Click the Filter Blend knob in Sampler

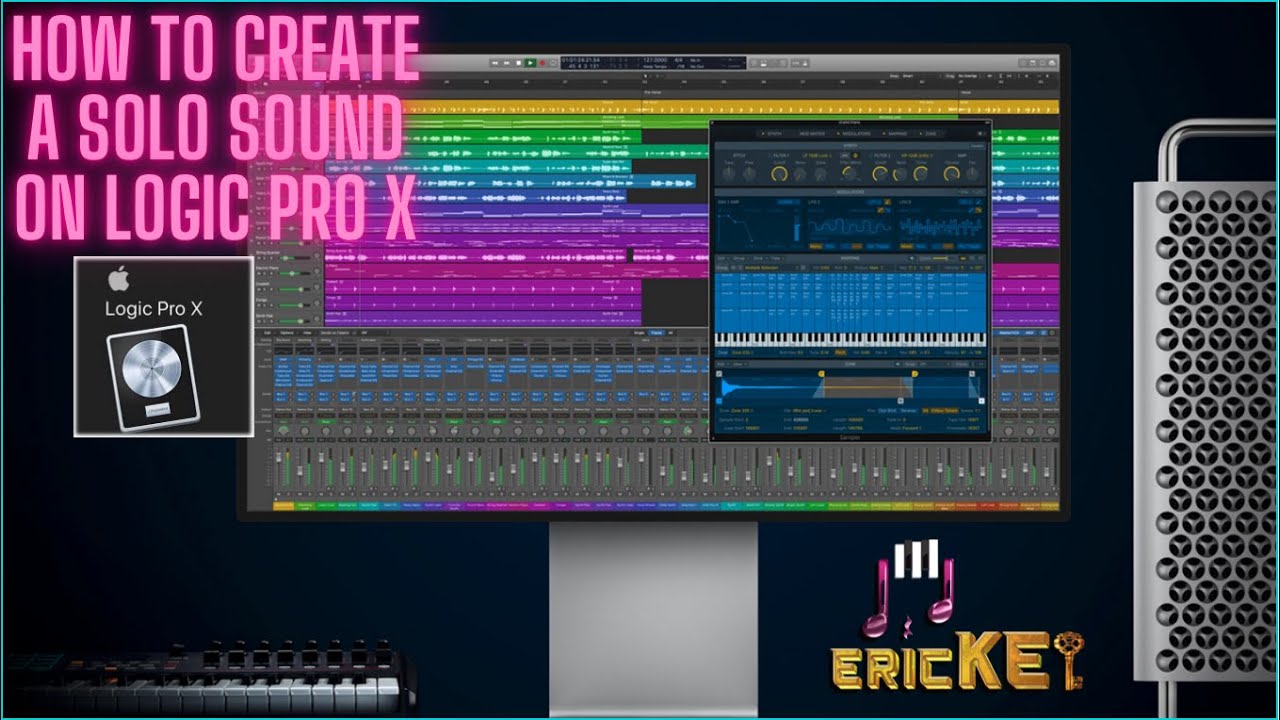849,172
